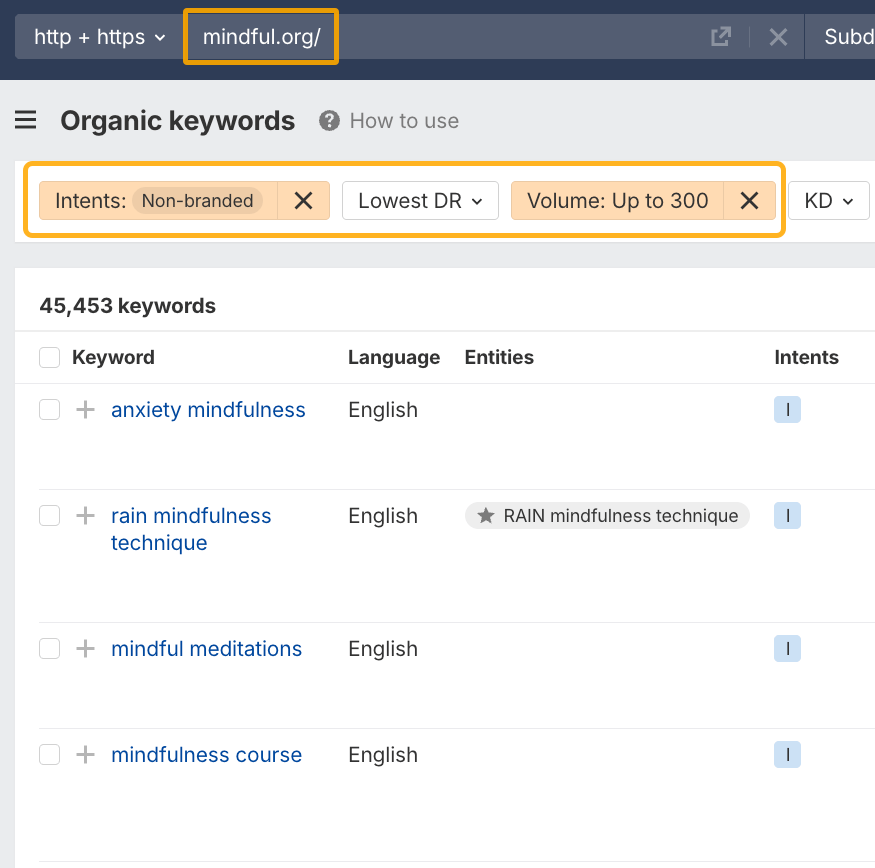Image resolution: width=875 pixels, height=868 pixels.
Task: Click the How to use link
Action: (404, 121)
